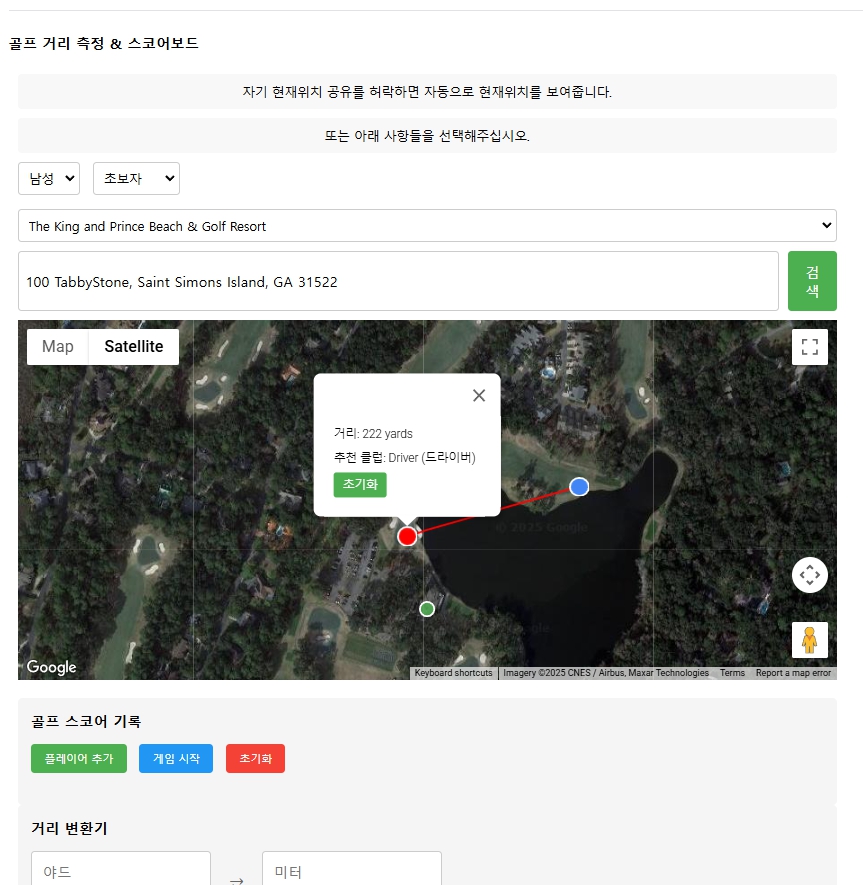This screenshot has width=863, height=885.
Task: Click the Street View pegman icon
Action: coord(810,640)
